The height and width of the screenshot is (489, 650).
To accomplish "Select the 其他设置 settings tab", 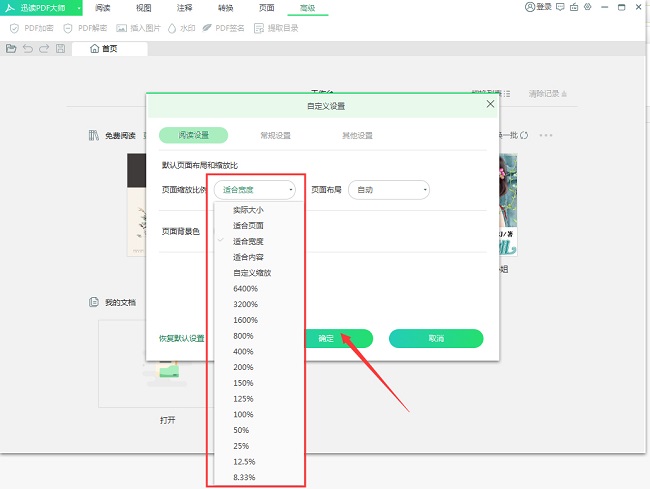I will [x=357, y=136].
